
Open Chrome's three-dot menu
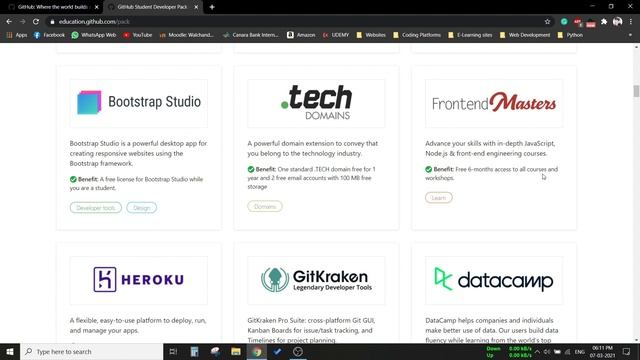pos(631,22)
